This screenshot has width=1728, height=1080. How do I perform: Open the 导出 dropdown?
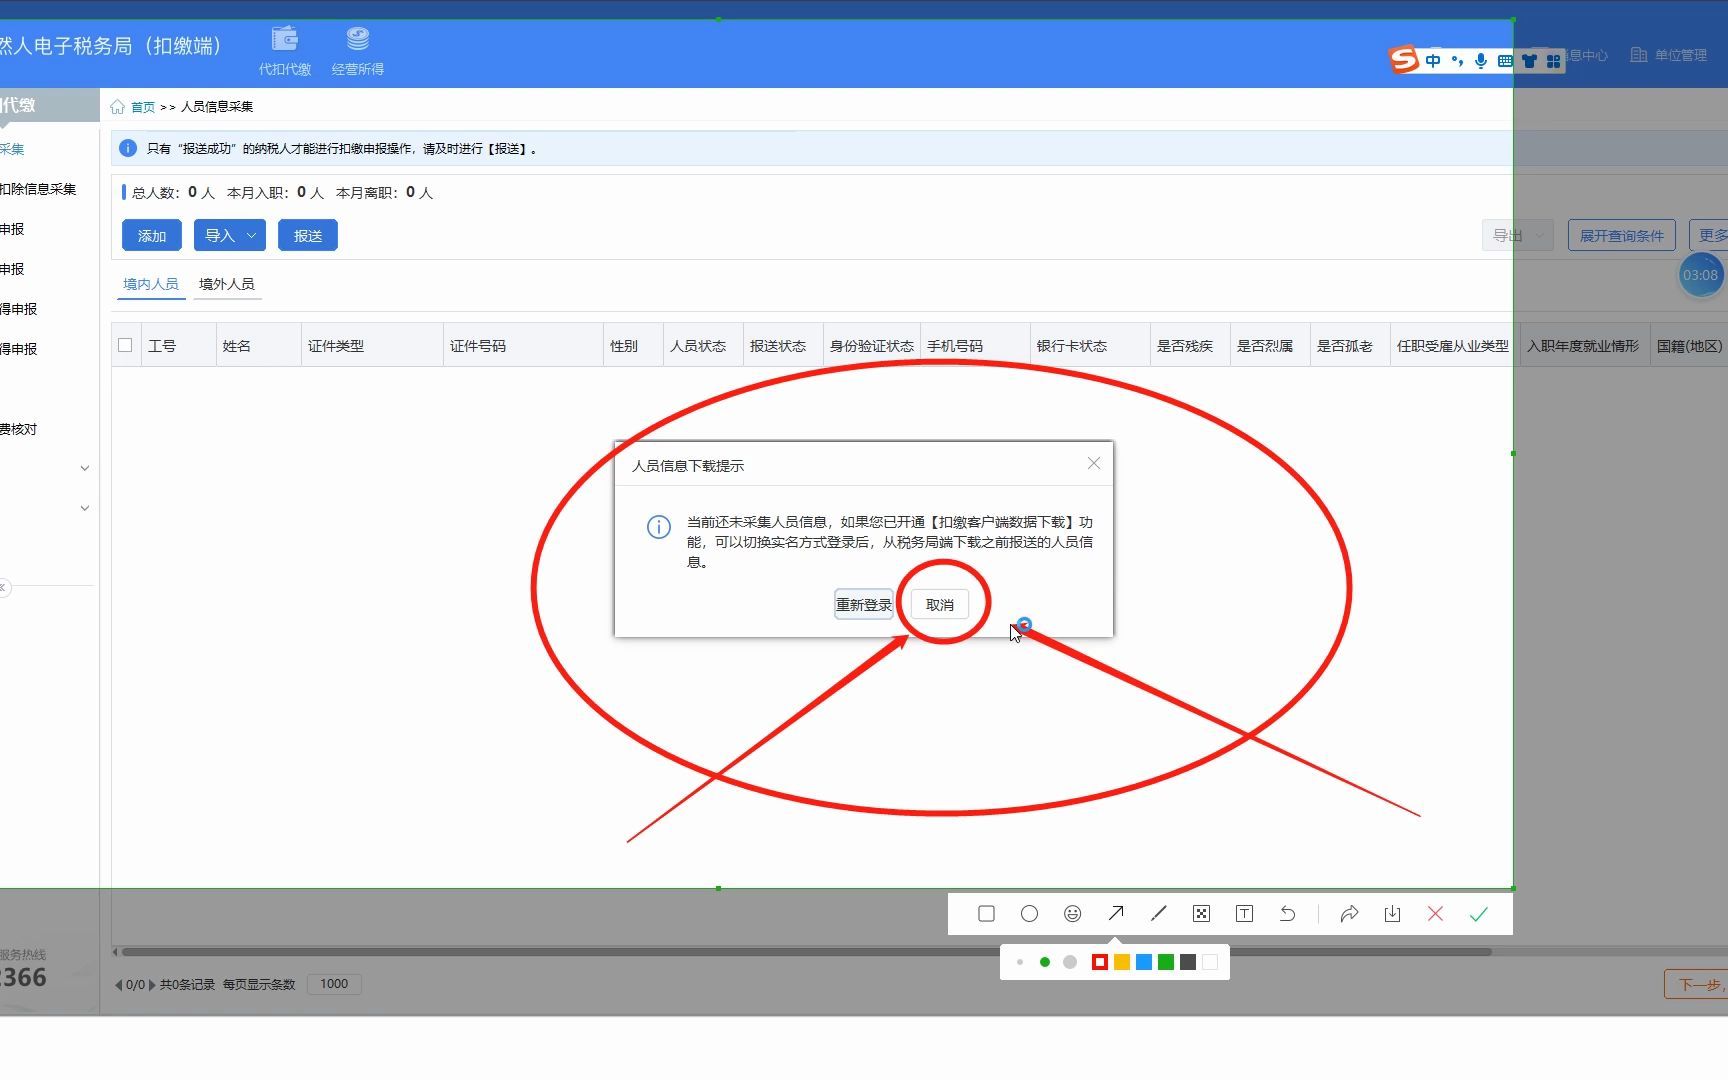[1518, 235]
